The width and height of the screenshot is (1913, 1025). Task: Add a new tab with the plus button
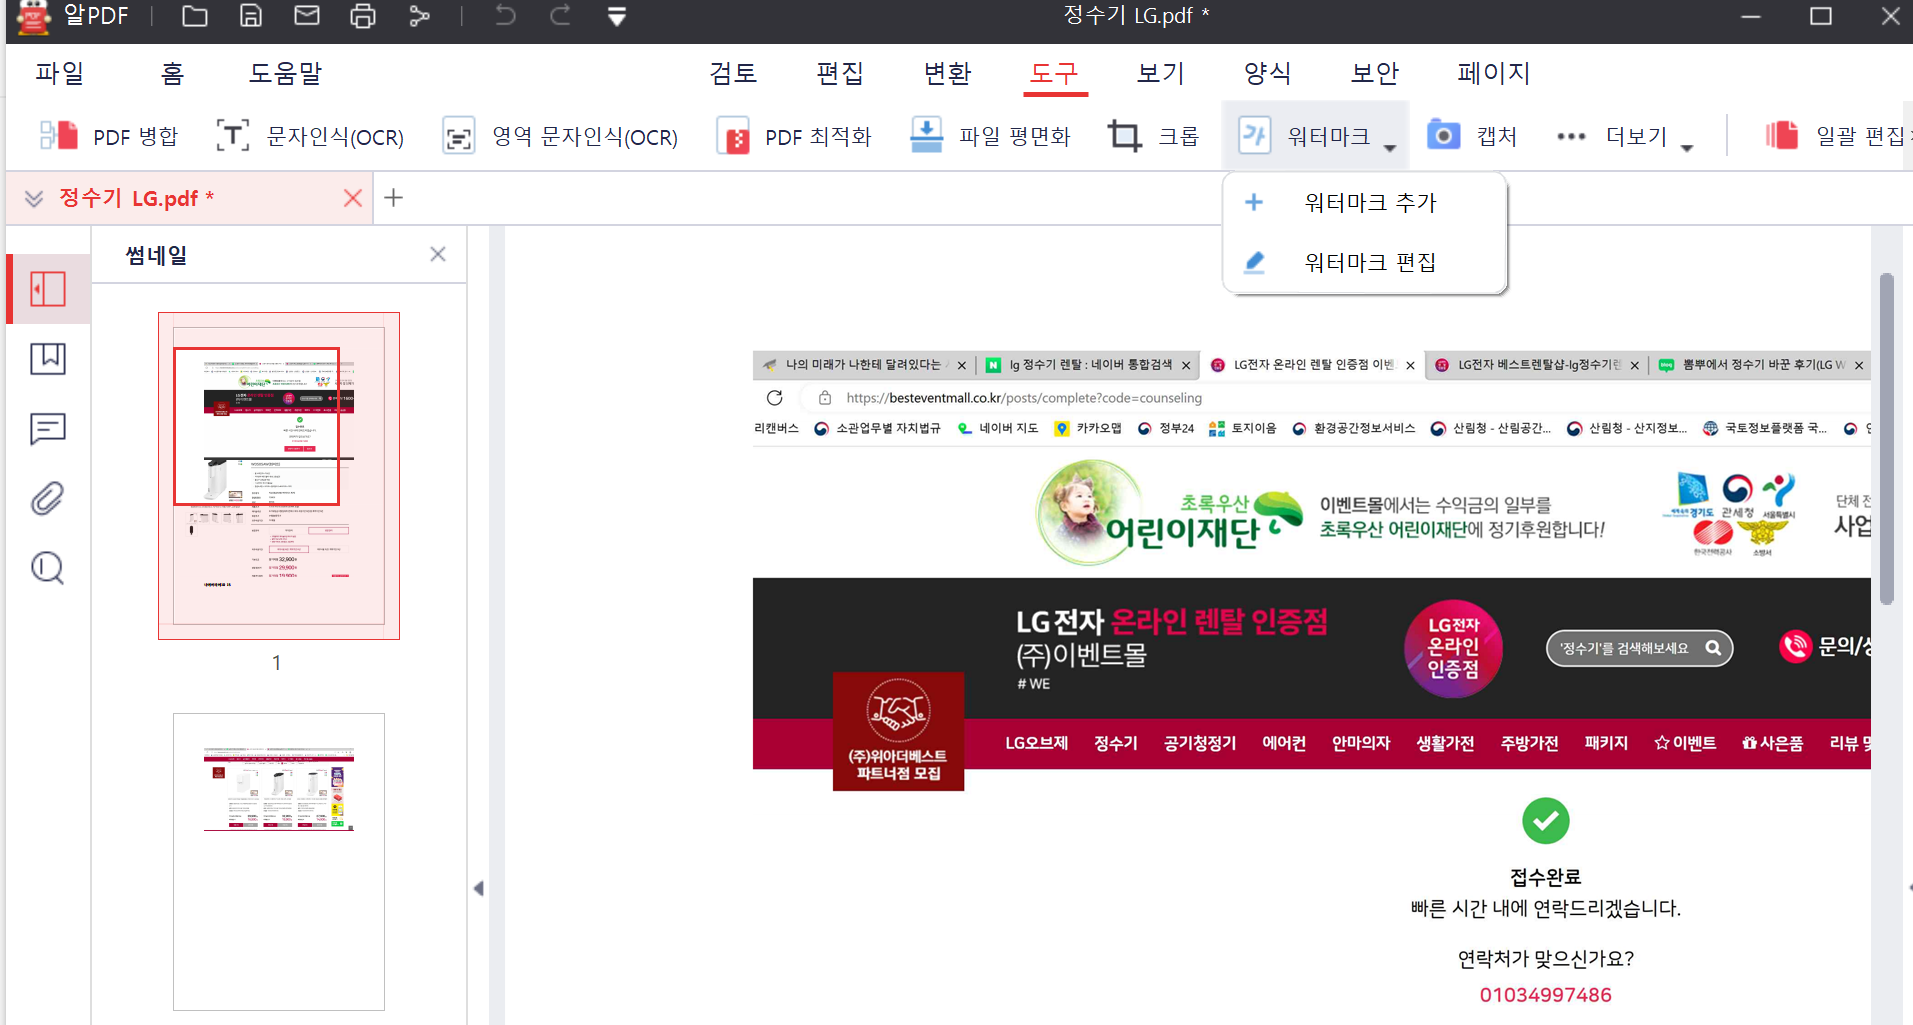tap(394, 198)
